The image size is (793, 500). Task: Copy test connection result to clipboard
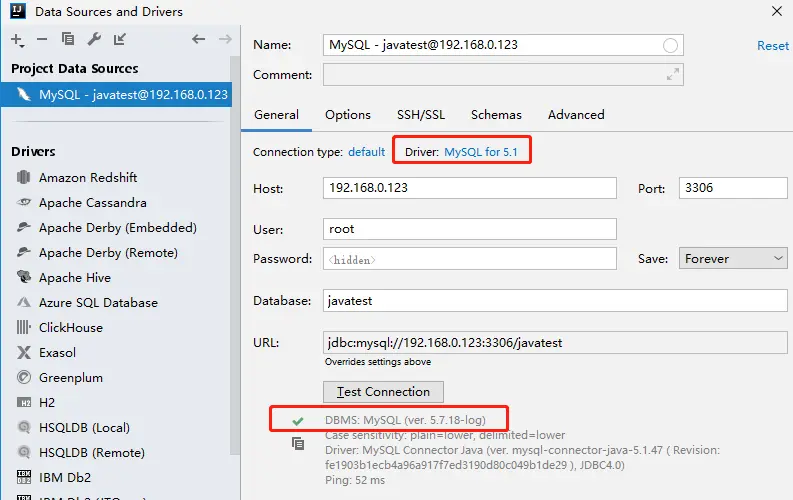(298, 444)
